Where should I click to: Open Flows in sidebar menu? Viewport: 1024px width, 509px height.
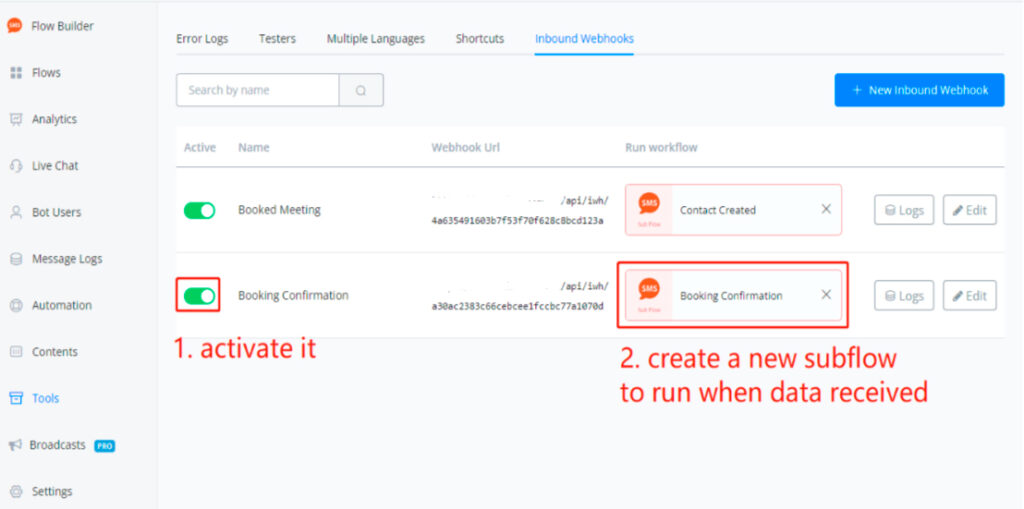point(46,73)
